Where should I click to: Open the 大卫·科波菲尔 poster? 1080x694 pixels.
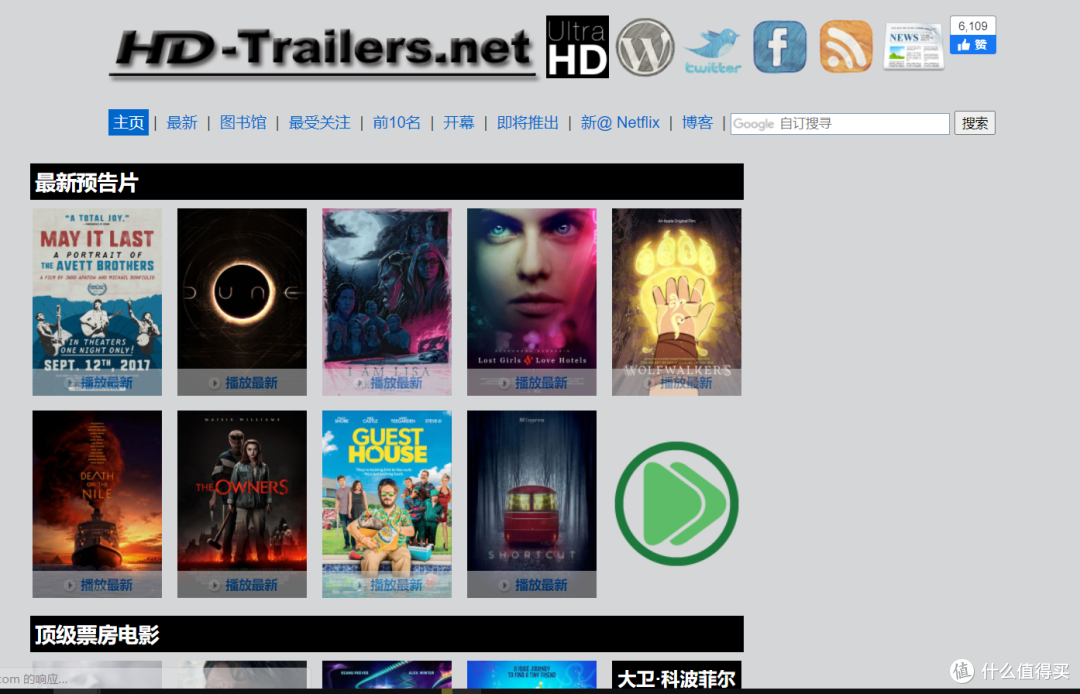pyautogui.click(x=676, y=675)
